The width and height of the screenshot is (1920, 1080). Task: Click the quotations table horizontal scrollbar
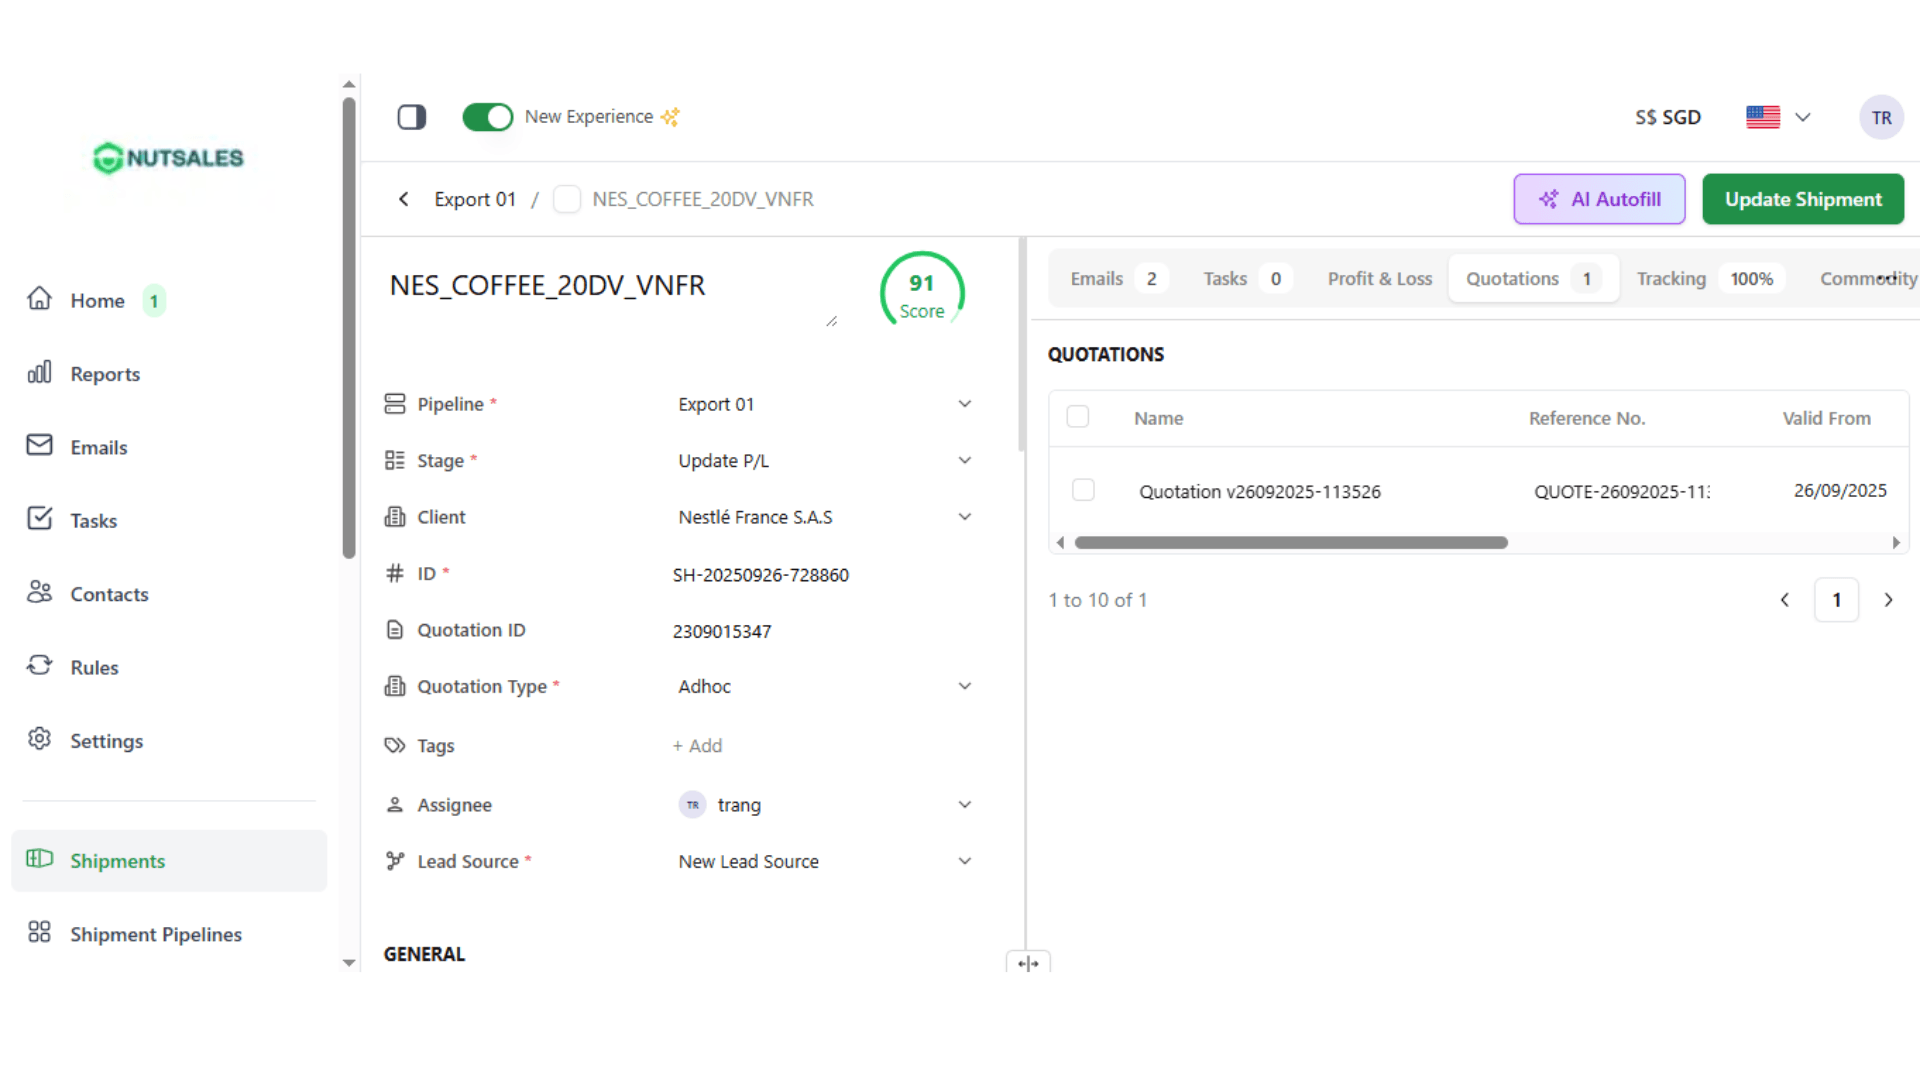1290,543
